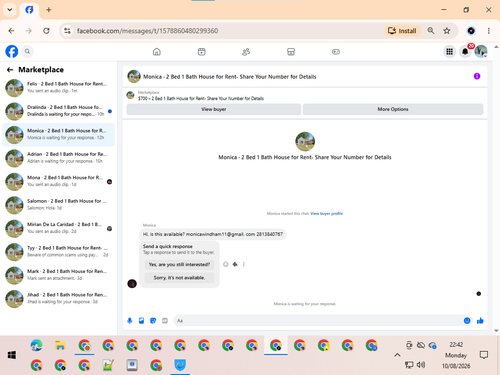Image resolution: width=500 pixels, height=375 pixels.
Task: Open the Windows notification center icon
Action: [484, 355]
